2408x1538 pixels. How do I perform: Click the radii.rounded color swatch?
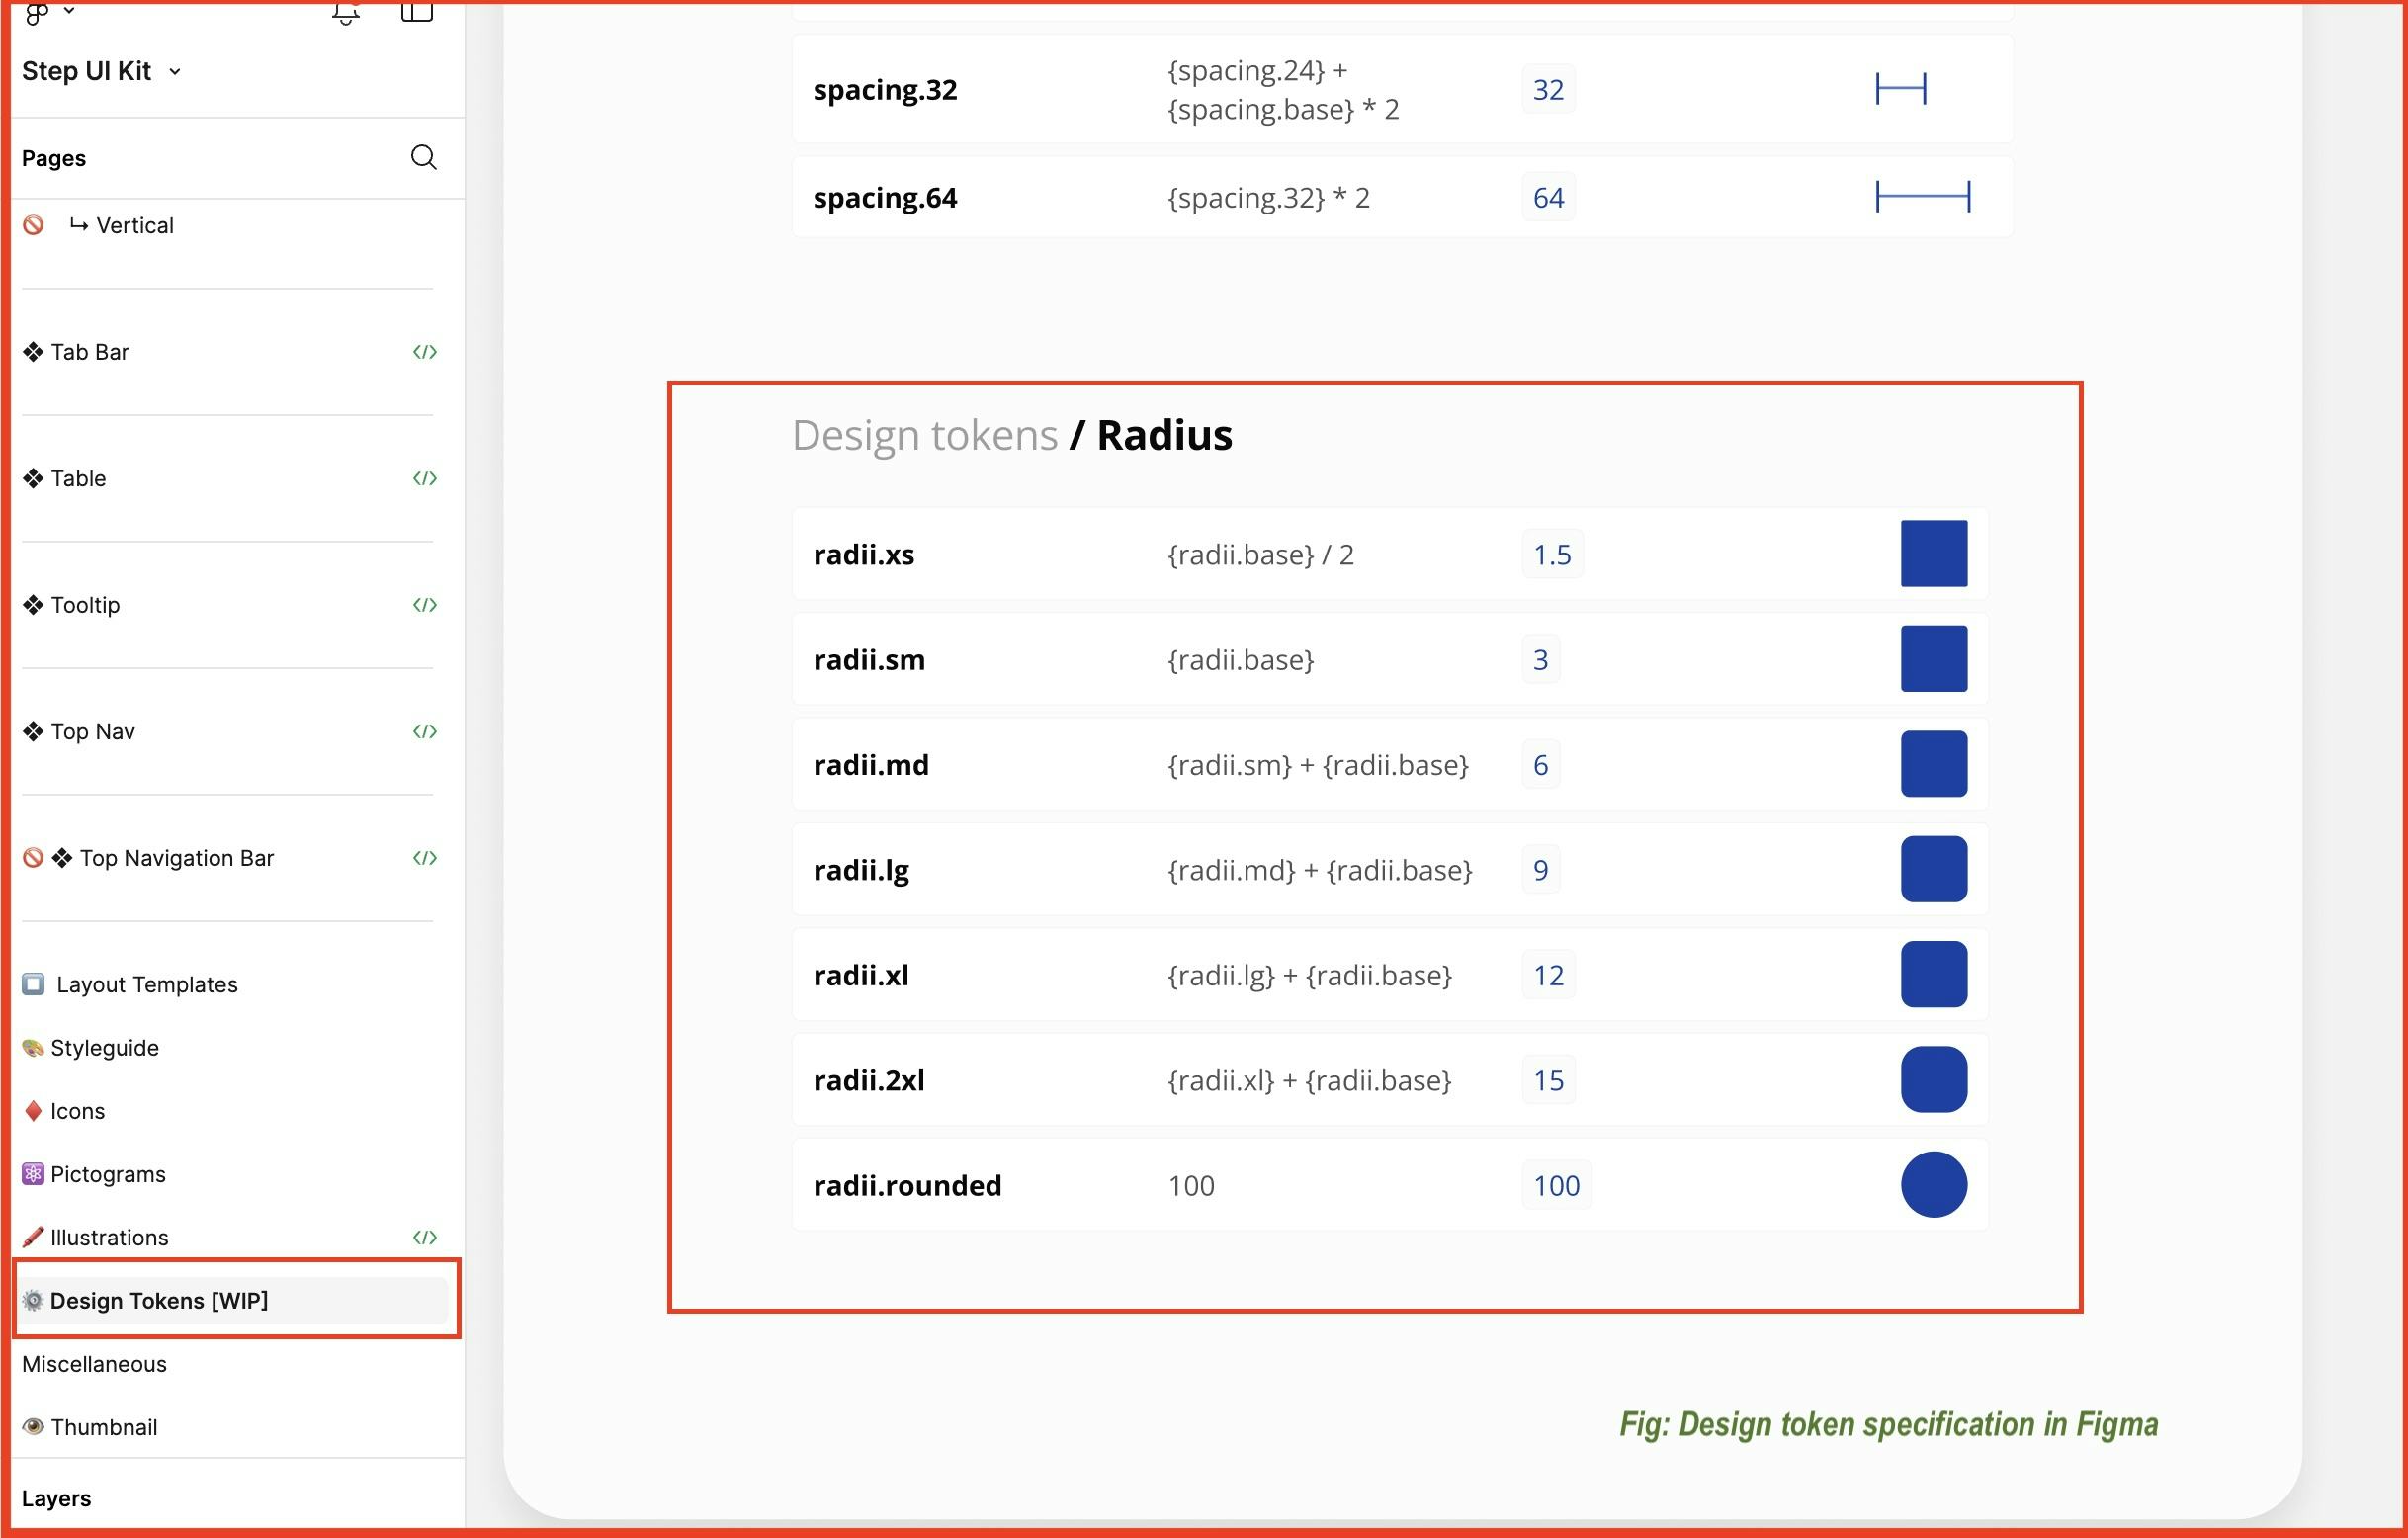coord(1933,1185)
